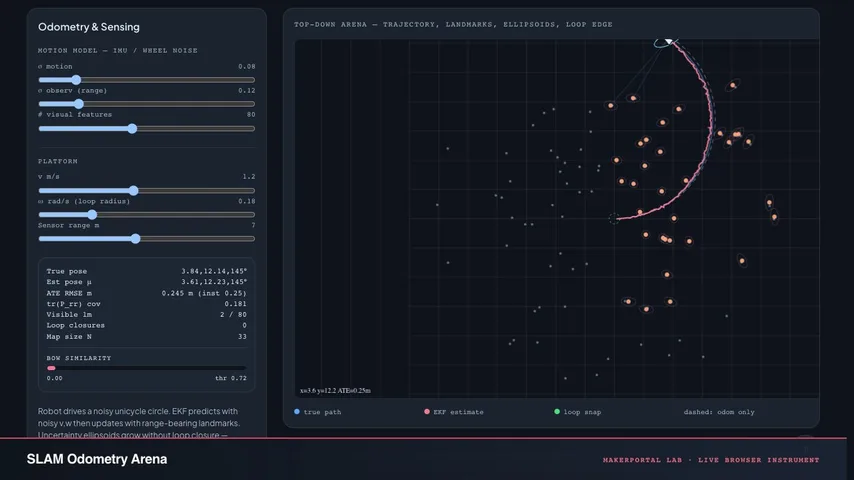Adjust the ω rad/s loop radius slider handle

[x=92, y=215]
